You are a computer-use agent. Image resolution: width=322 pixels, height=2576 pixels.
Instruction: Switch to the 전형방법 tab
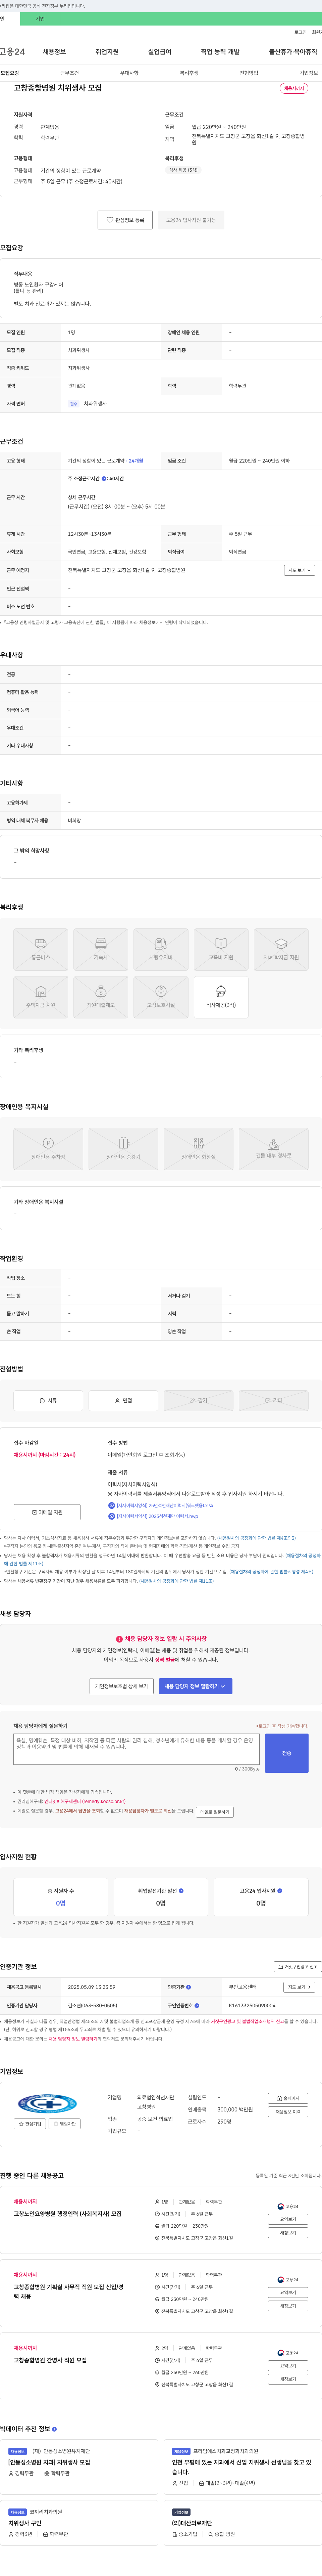[249, 73]
